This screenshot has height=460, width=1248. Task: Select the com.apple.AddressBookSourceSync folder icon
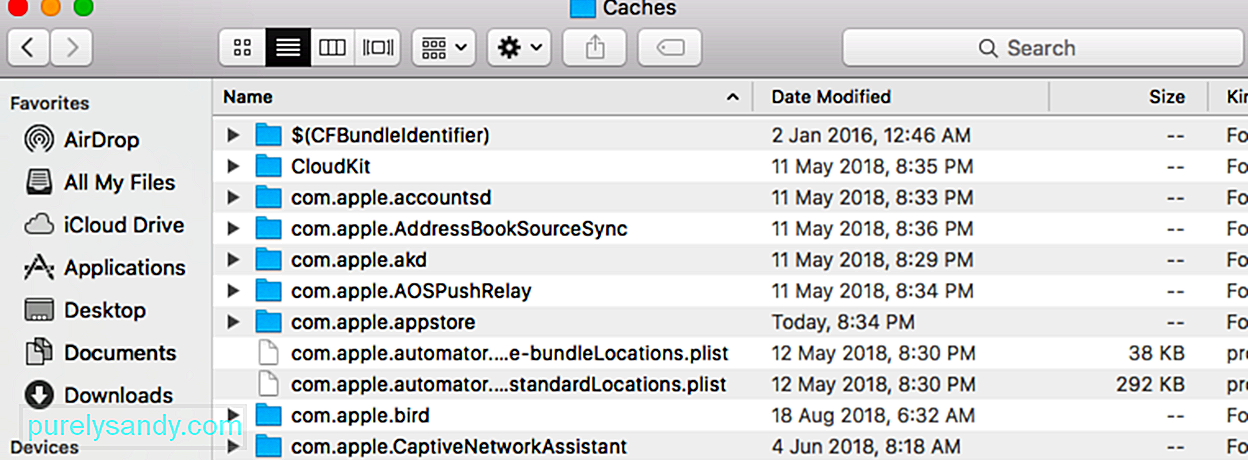point(269,229)
